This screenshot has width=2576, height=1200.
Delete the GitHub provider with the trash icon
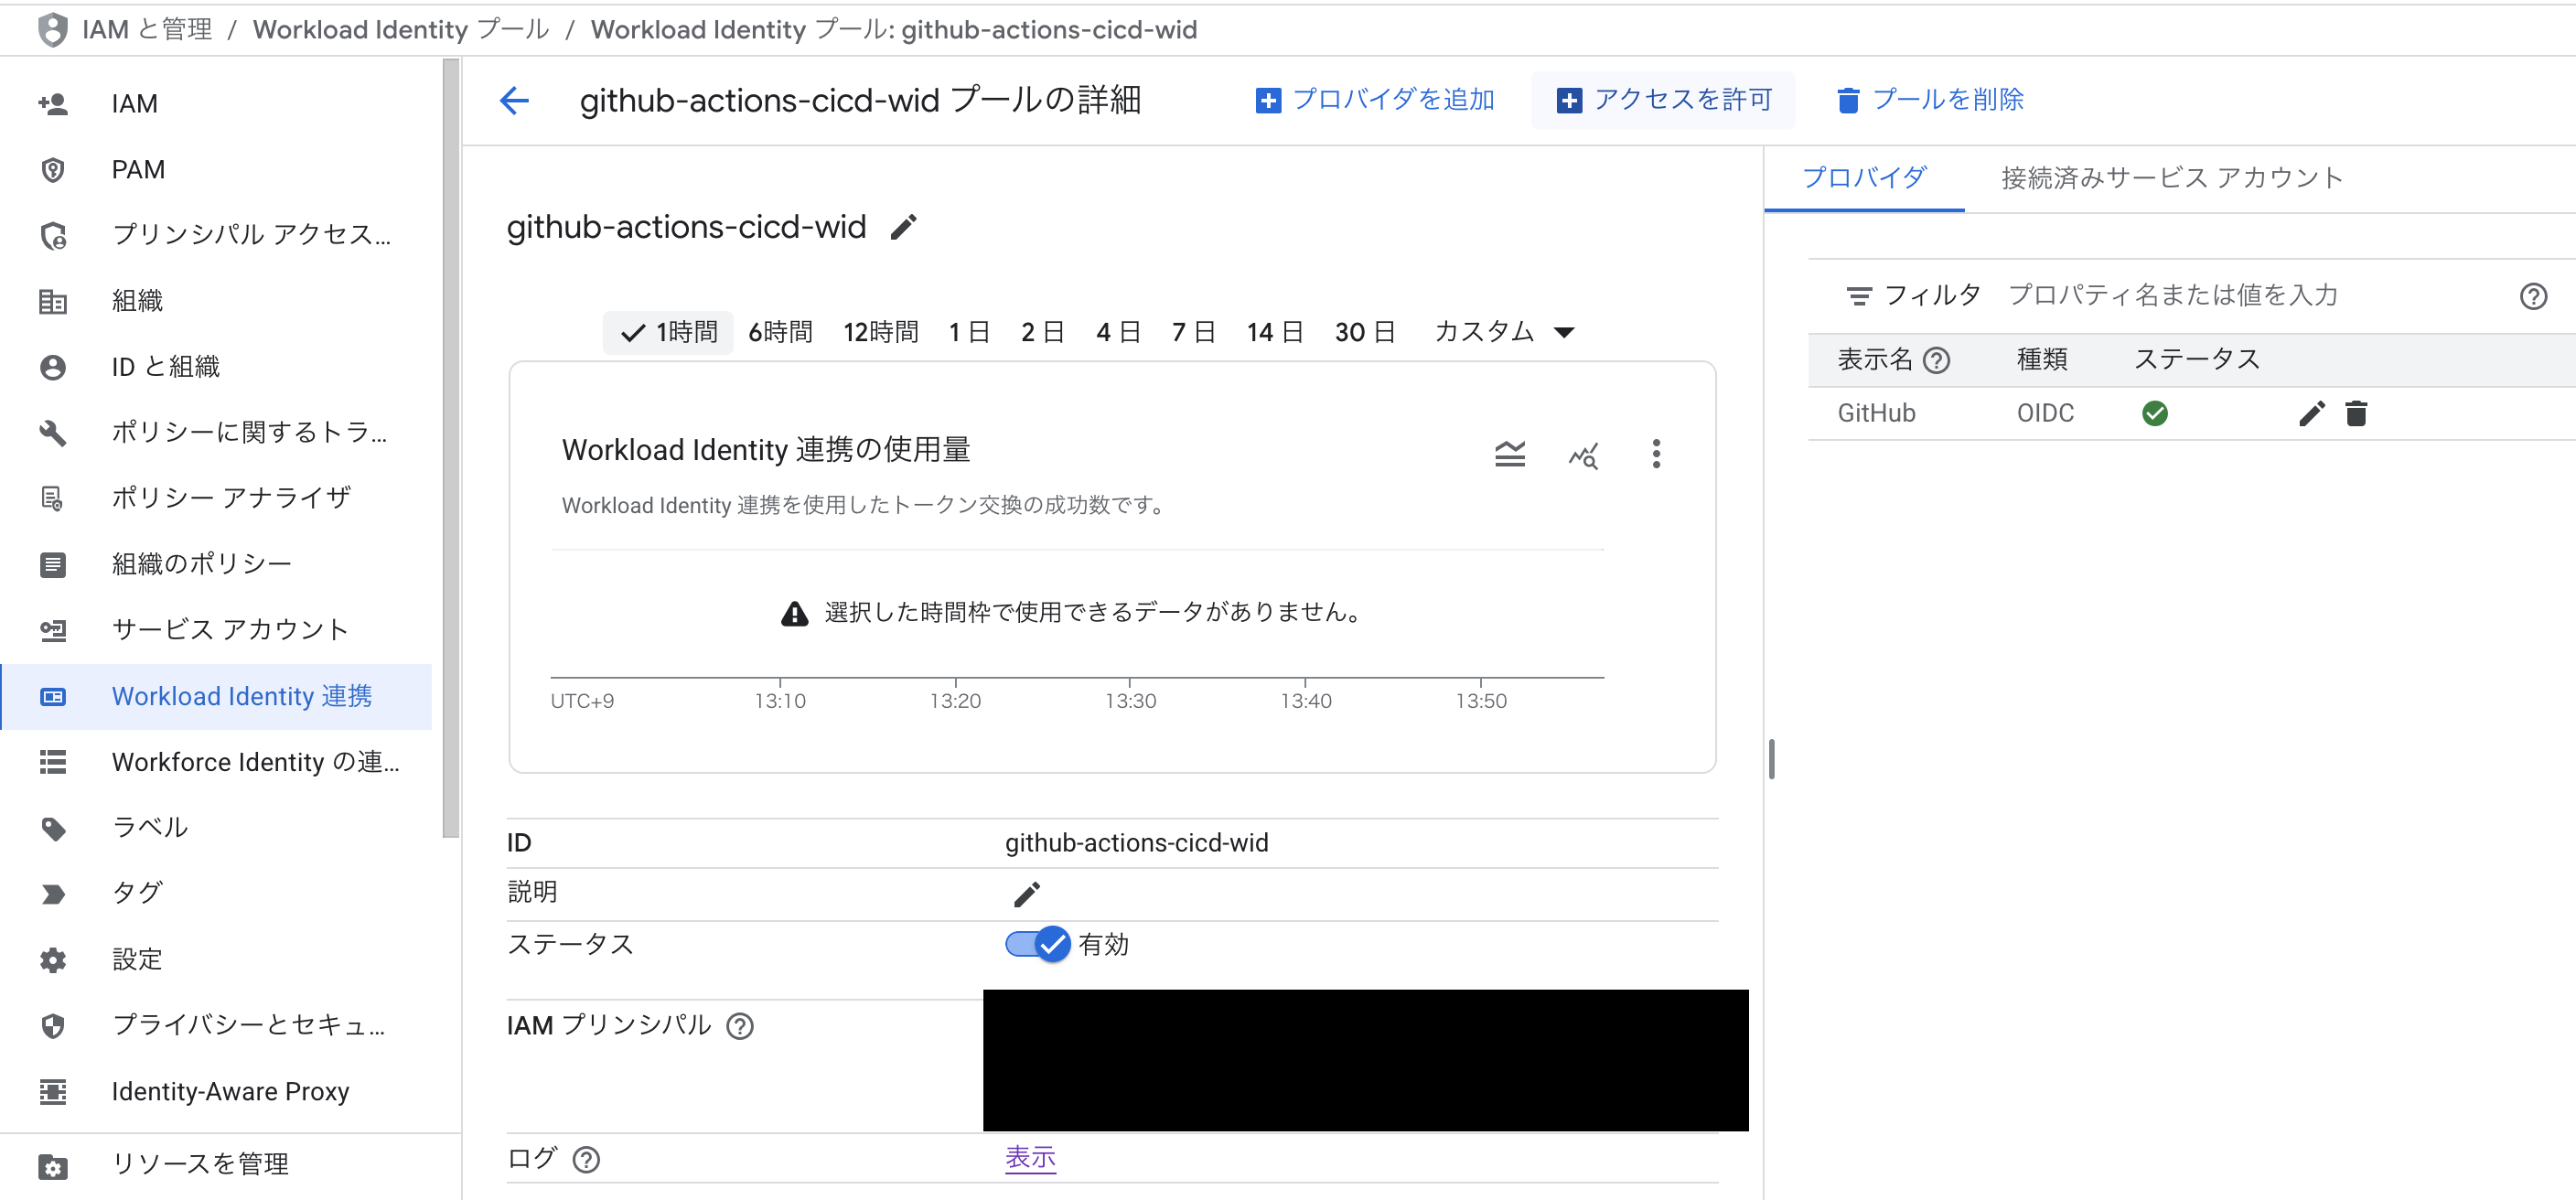[x=2357, y=413]
